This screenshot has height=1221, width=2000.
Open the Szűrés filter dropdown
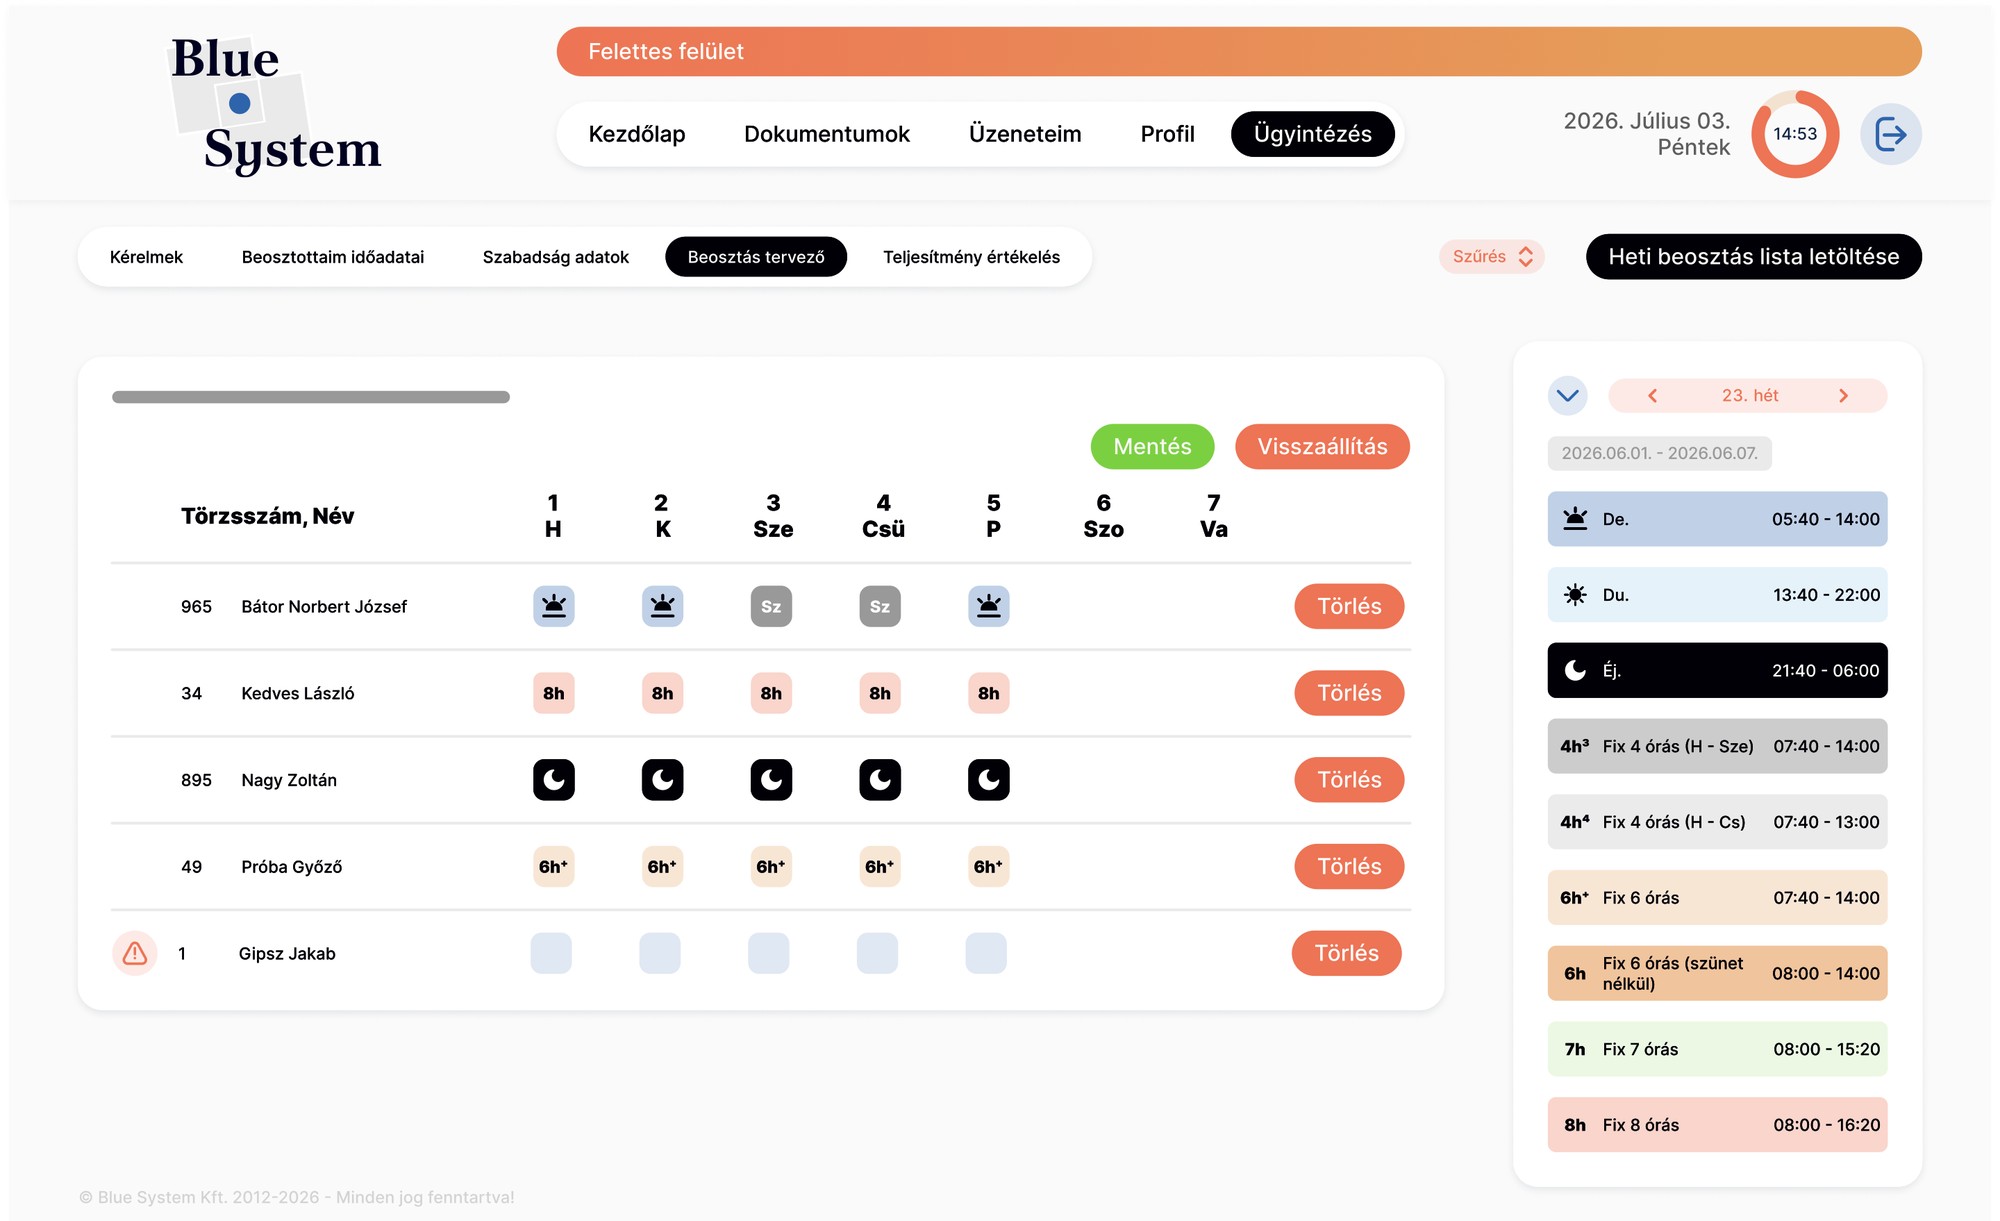tap(1492, 257)
